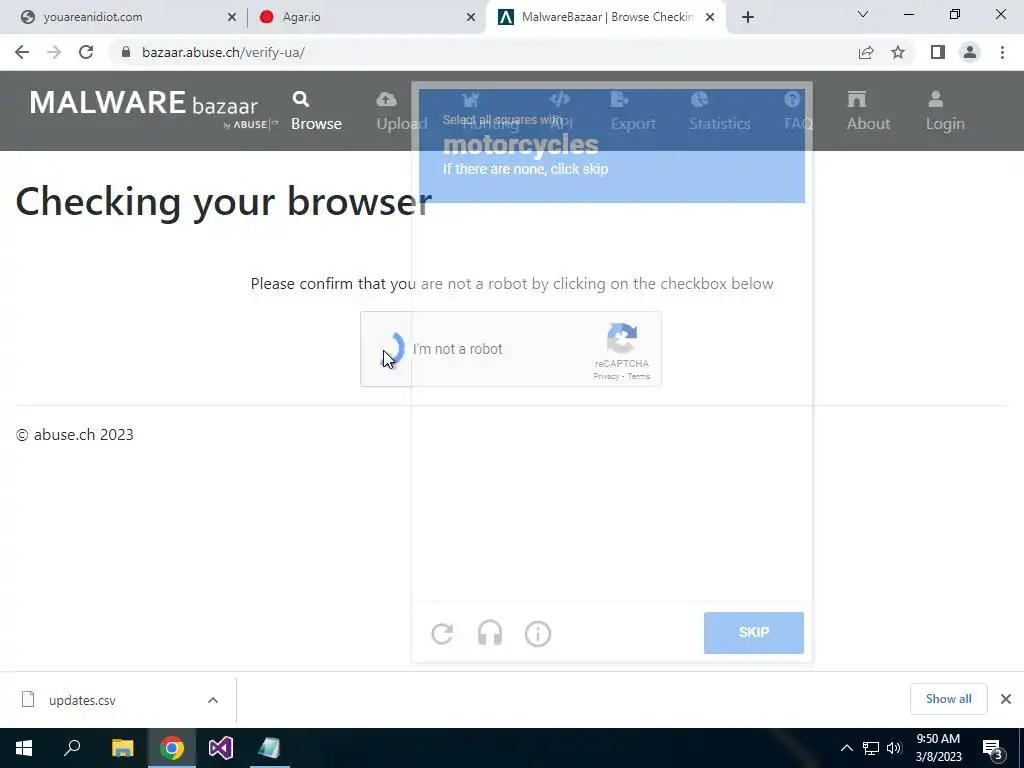Open the About page icon
Image resolution: width=1024 pixels, height=768 pixels.
[856, 99]
